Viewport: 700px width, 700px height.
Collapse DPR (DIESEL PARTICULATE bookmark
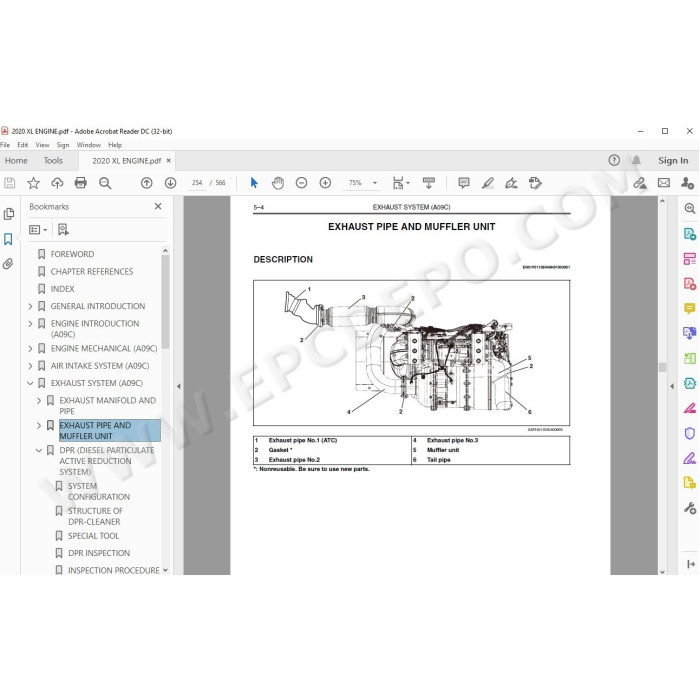(39, 450)
